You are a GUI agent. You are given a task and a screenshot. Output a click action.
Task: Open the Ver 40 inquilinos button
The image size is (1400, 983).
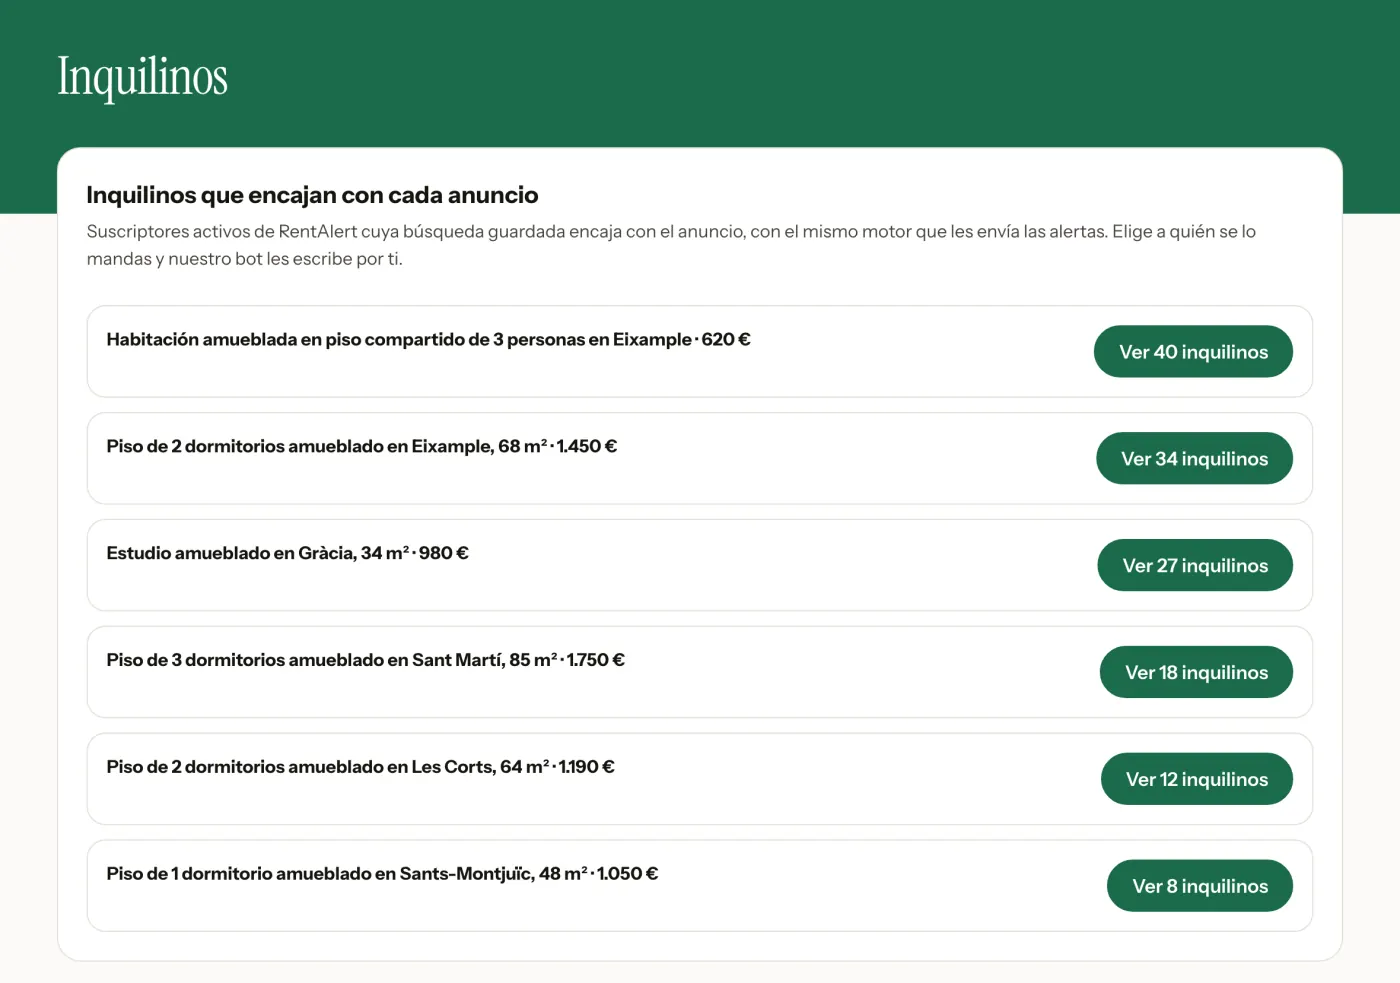(1193, 351)
